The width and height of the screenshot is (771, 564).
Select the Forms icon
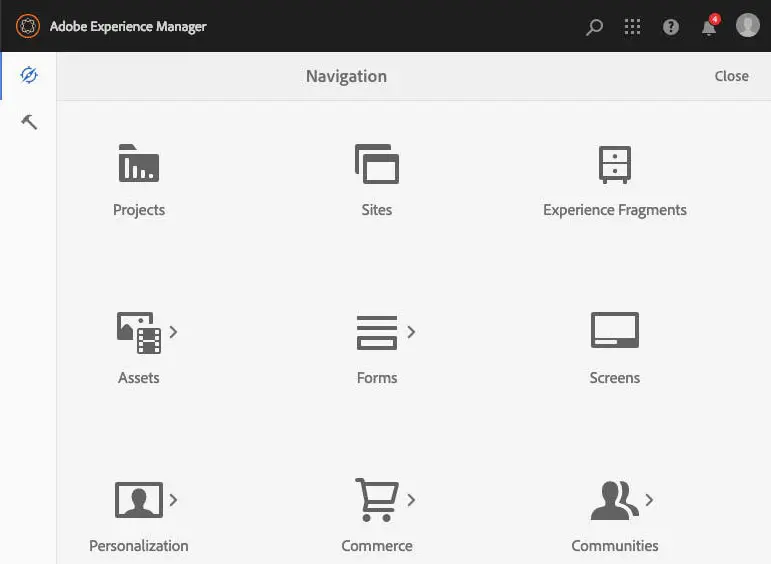[x=376, y=332]
